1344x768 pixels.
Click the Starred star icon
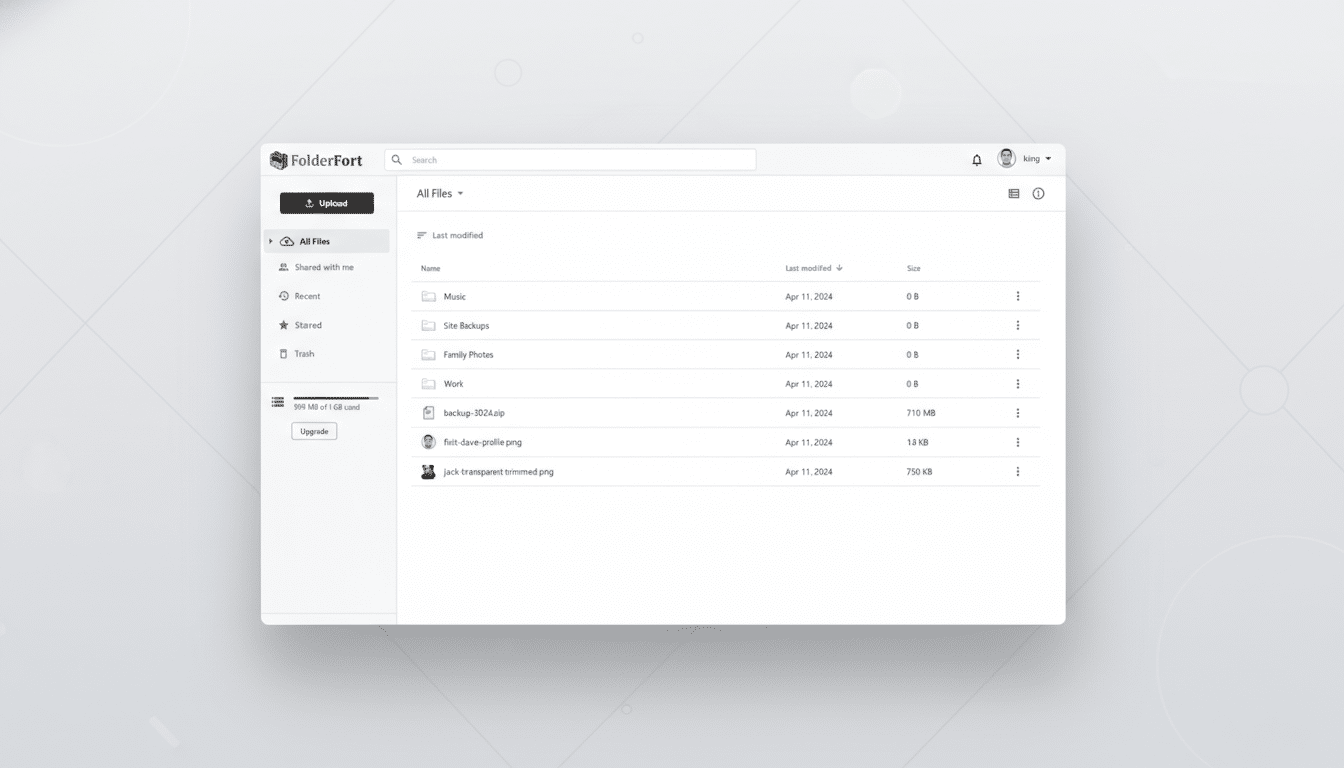pos(284,325)
